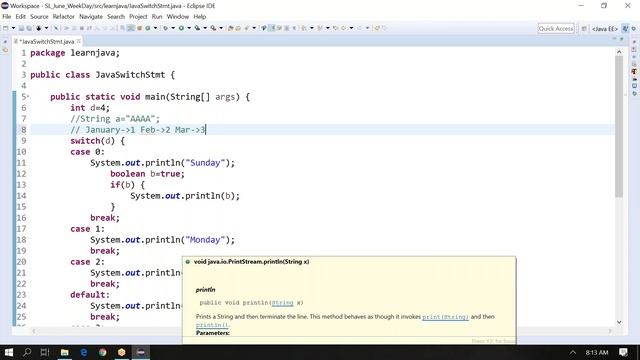Open the Project menu
The height and width of the screenshot is (360, 640).
[x=138, y=17]
